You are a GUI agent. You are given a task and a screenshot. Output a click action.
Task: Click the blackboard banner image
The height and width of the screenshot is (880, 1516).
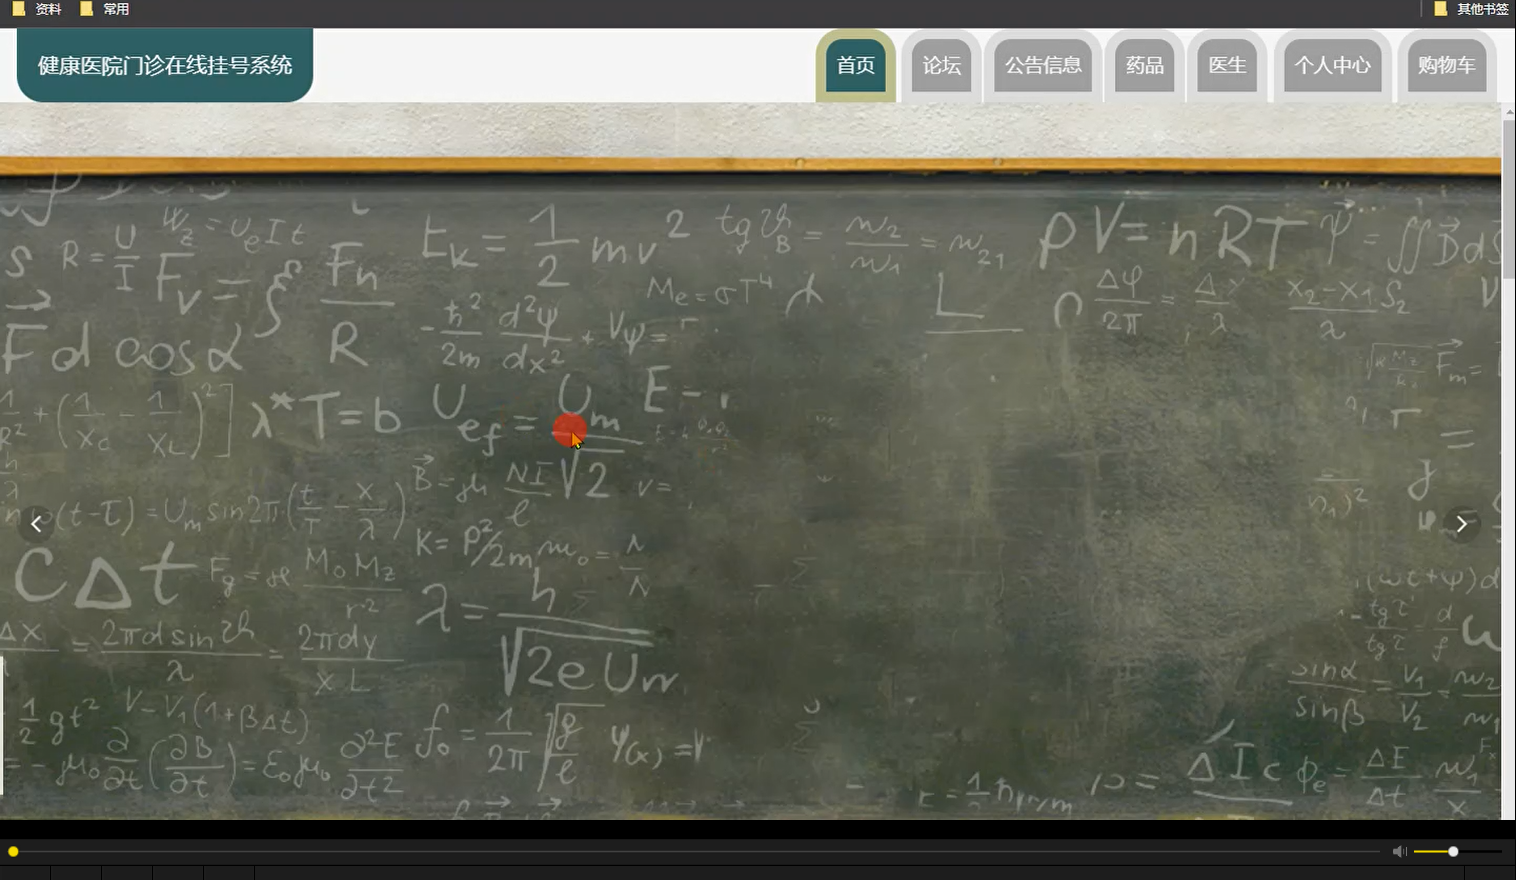coord(750,461)
